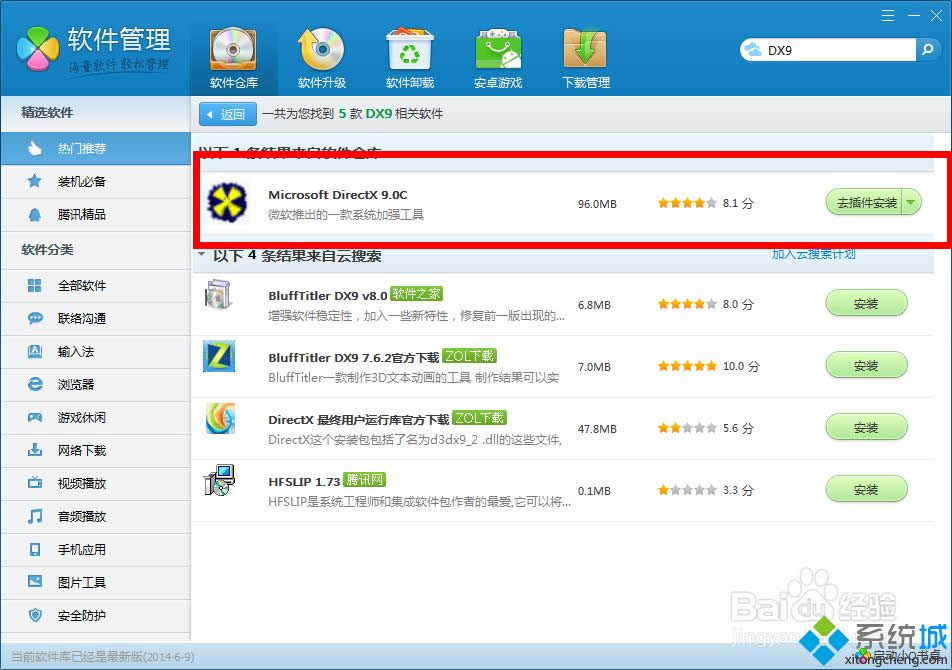Screen dimensions: 952x670
Task: Open the 视频播放 video category
Action: (x=95, y=483)
